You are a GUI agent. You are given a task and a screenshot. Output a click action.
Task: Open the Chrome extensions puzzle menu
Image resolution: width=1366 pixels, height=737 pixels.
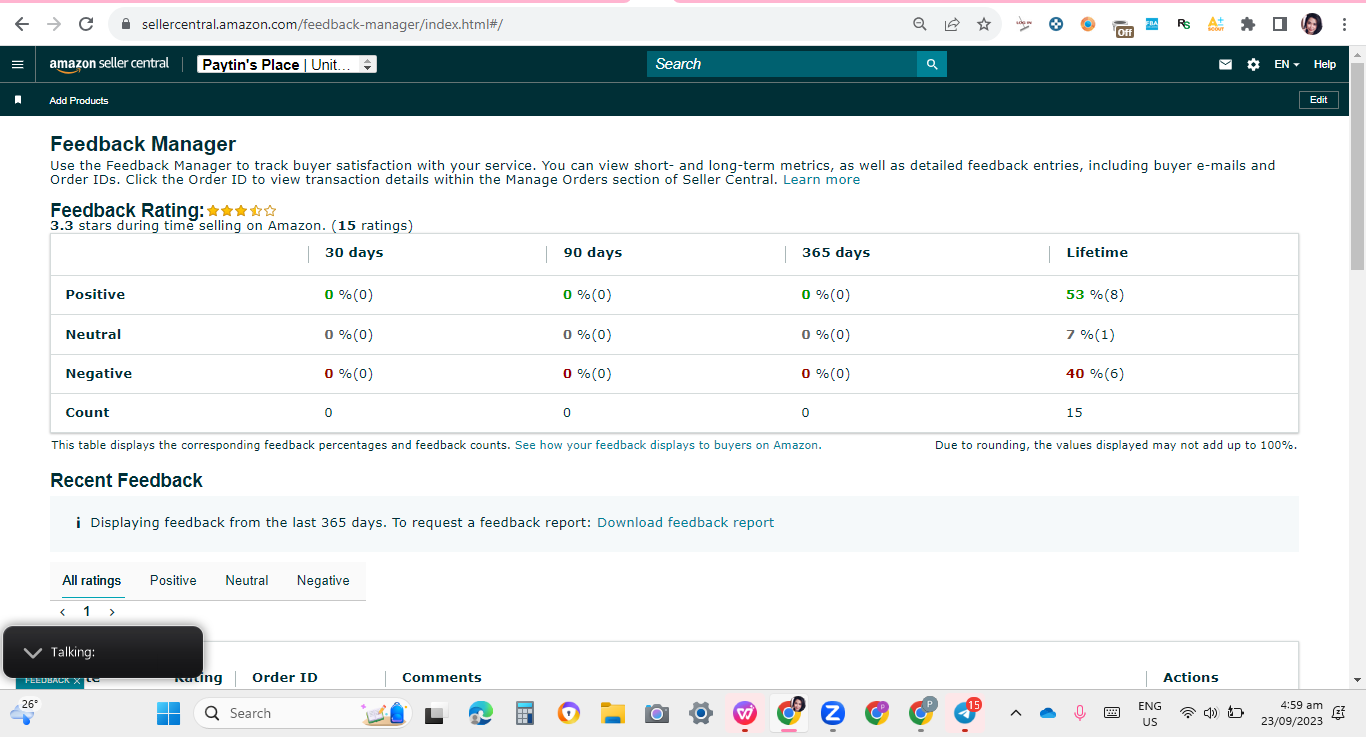(1248, 24)
